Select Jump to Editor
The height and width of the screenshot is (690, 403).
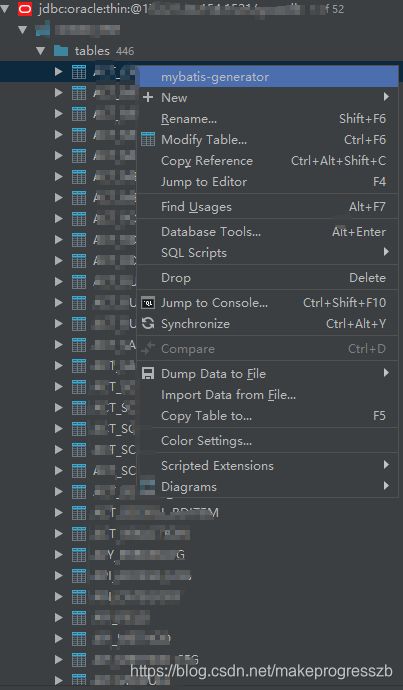[x=269, y=182]
